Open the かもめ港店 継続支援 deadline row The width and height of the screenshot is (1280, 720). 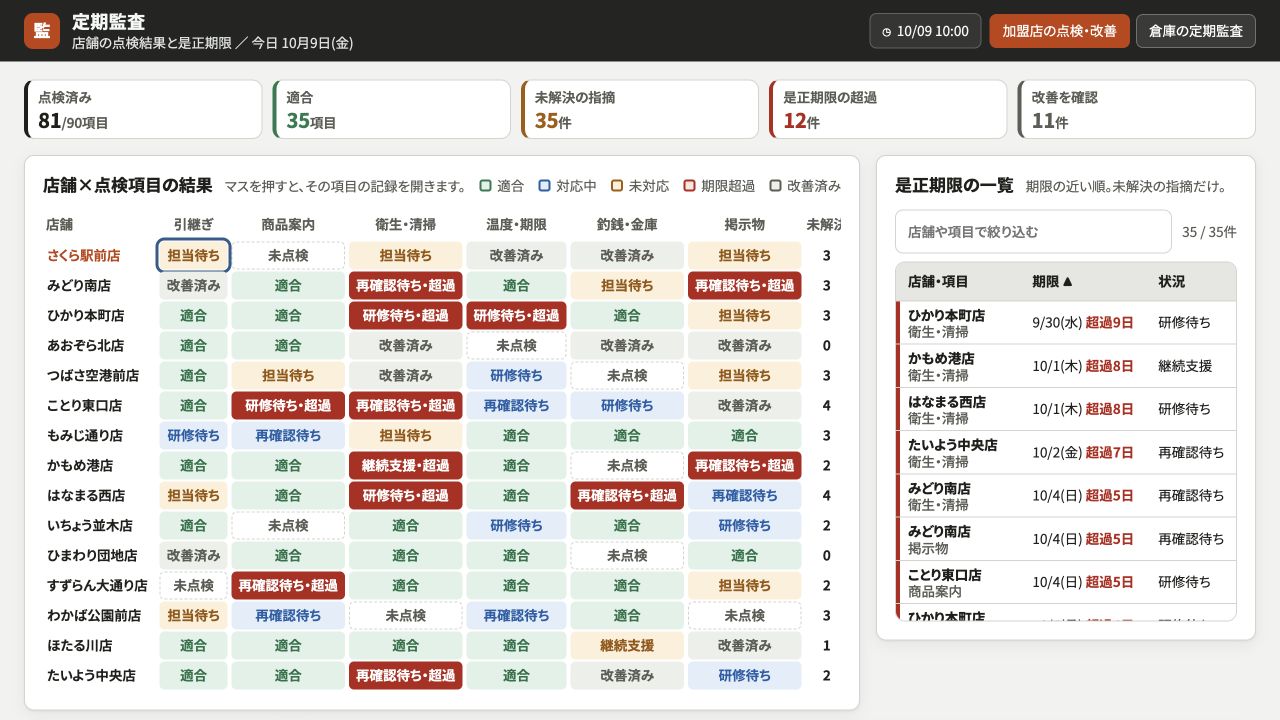click(1066, 366)
